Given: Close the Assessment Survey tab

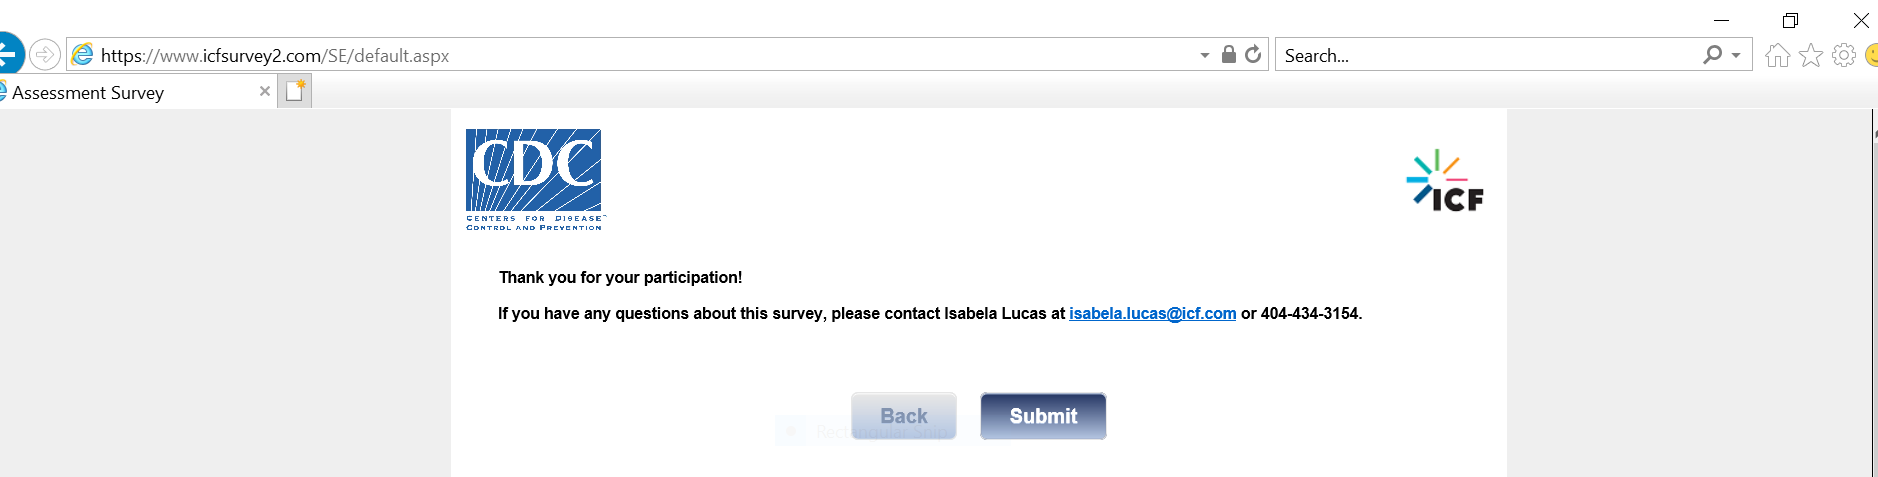Looking at the screenshot, I should (265, 91).
